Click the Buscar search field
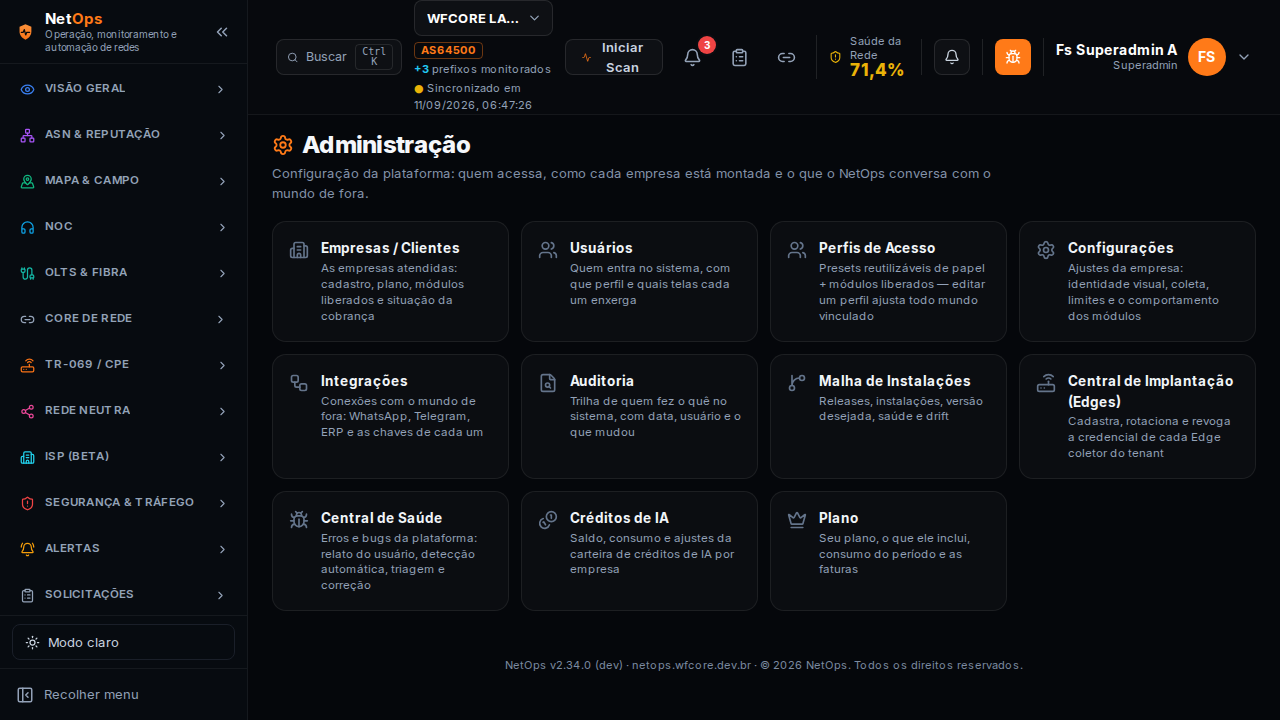The image size is (1280, 720). pos(339,57)
